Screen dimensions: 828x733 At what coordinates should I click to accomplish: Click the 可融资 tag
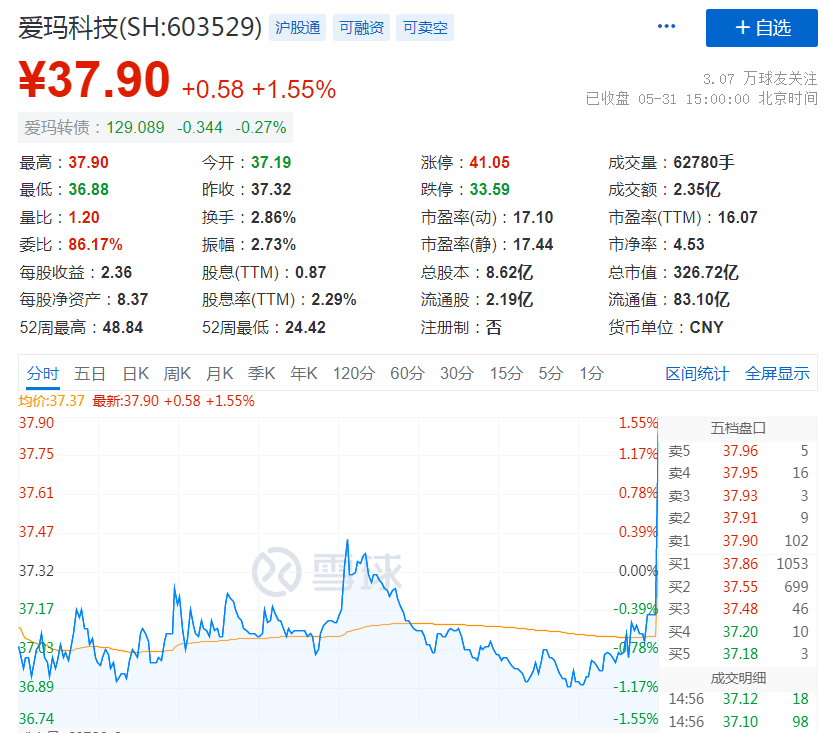coord(361,27)
